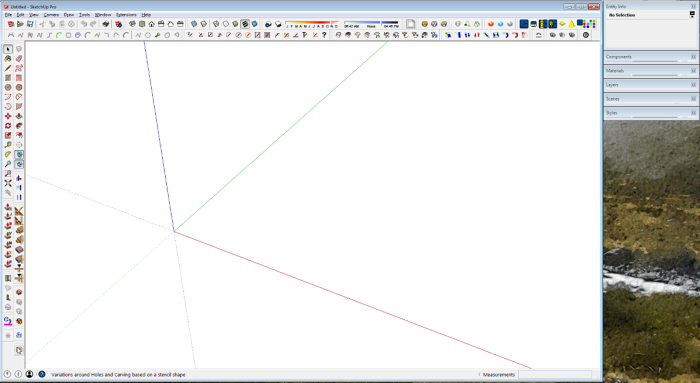Pick the Paint Bucket tool
Screen dimensions: 700x383
click(8, 59)
